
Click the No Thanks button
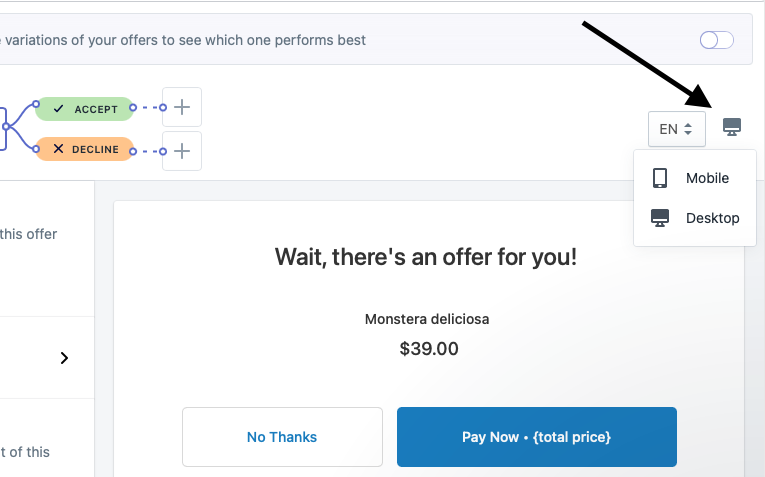[282, 437]
